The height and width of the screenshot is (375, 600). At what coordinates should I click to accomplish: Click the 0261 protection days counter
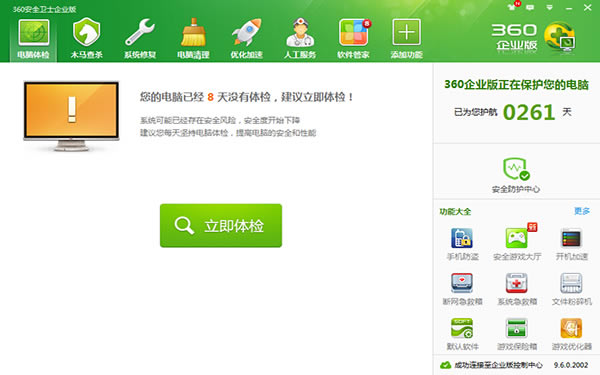click(529, 112)
